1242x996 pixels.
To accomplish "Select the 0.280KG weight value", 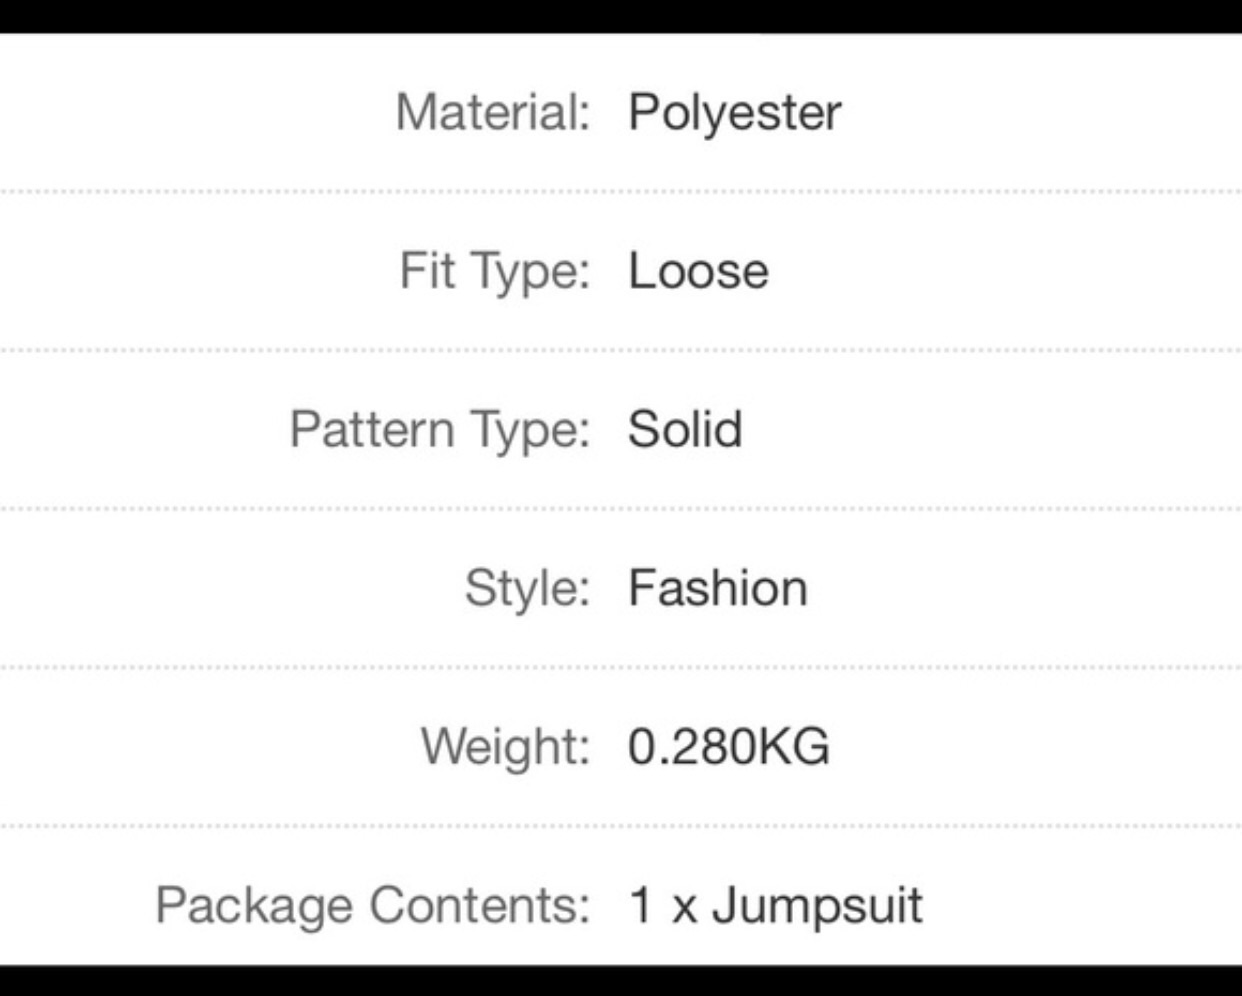I will point(728,747).
